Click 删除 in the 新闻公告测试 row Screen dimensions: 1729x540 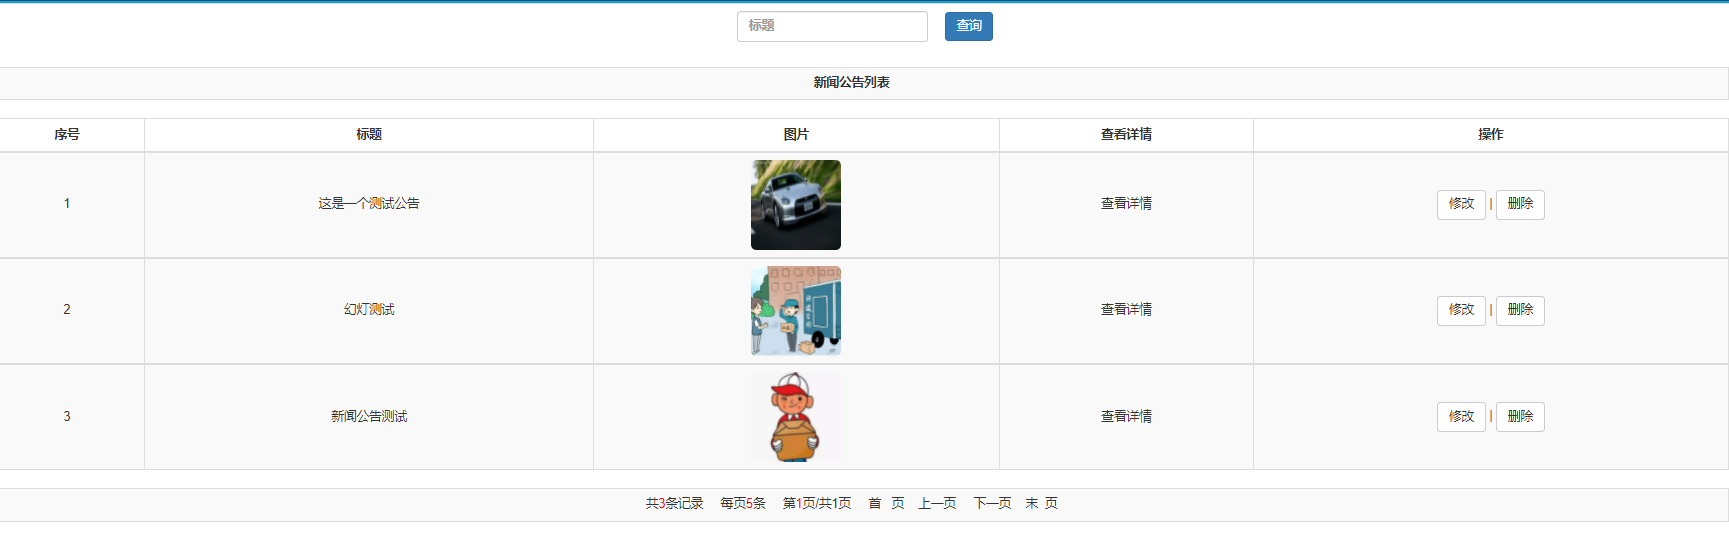point(1520,417)
